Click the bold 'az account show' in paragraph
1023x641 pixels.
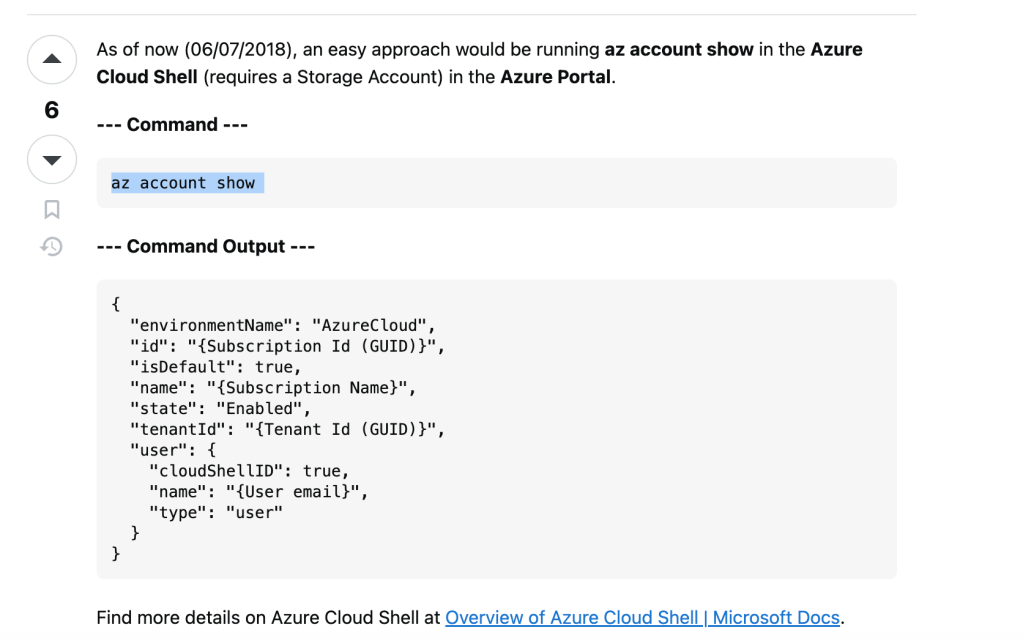click(x=679, y=49)
